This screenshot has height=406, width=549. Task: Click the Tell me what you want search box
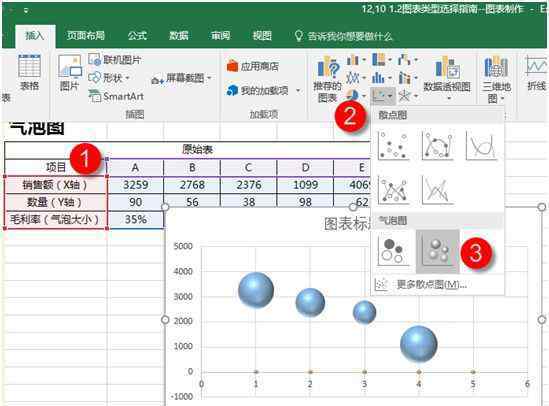(344, 36)
